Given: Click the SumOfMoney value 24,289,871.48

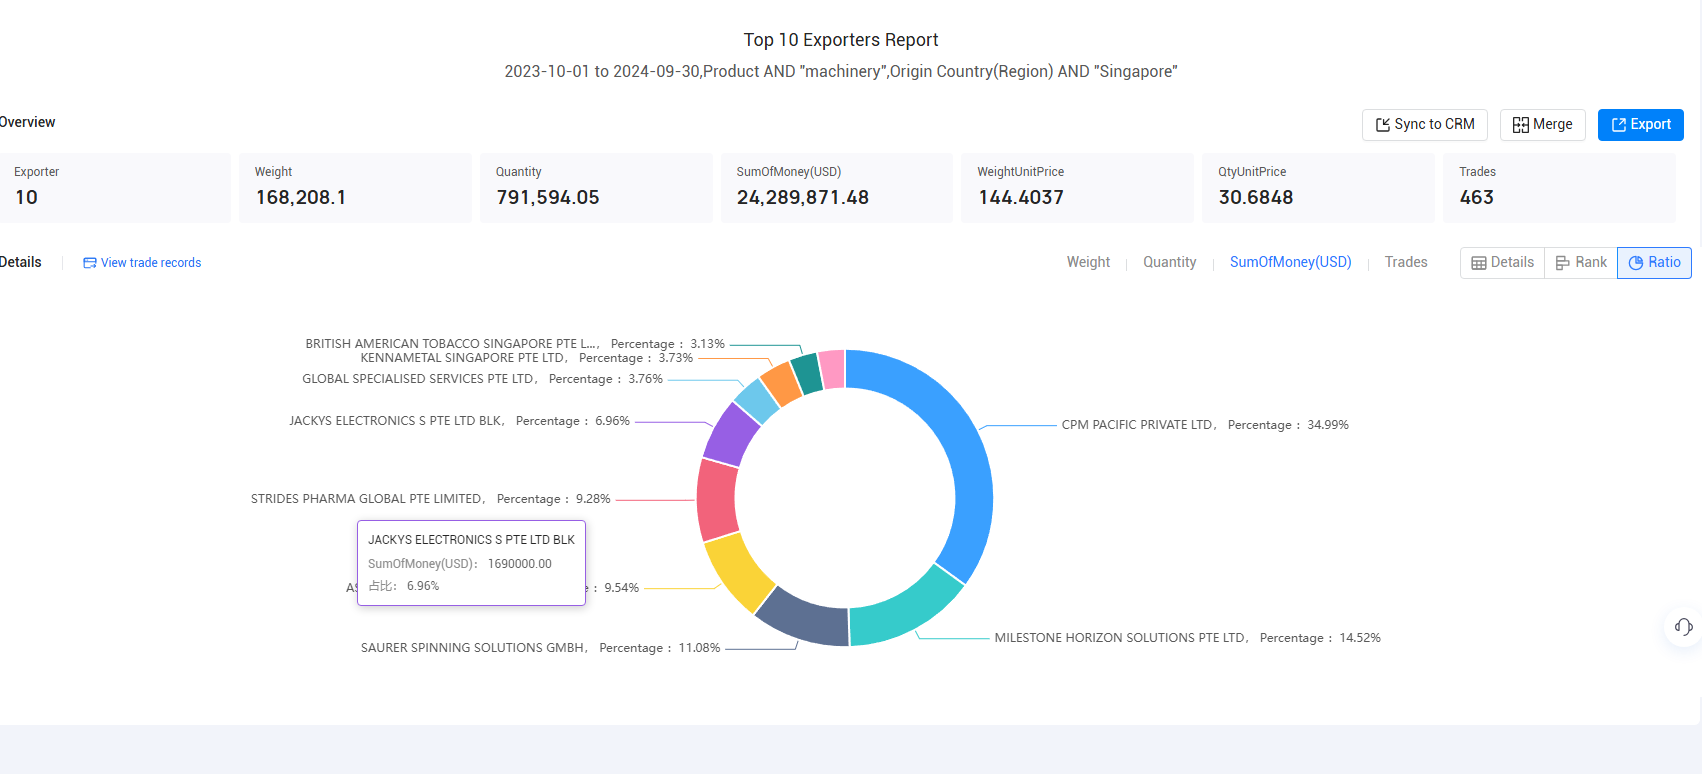Looking at the screenshot, I should (x=803, y=198).
